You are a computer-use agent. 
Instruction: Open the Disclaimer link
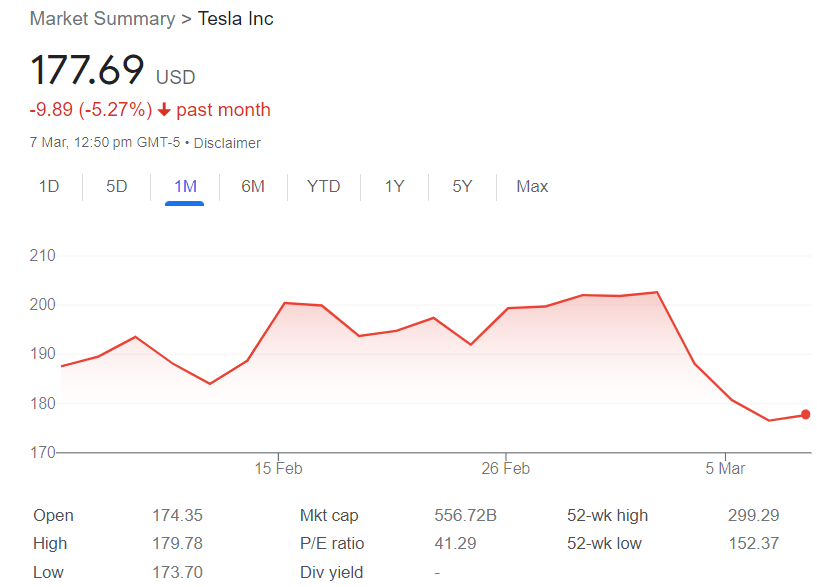227,143
